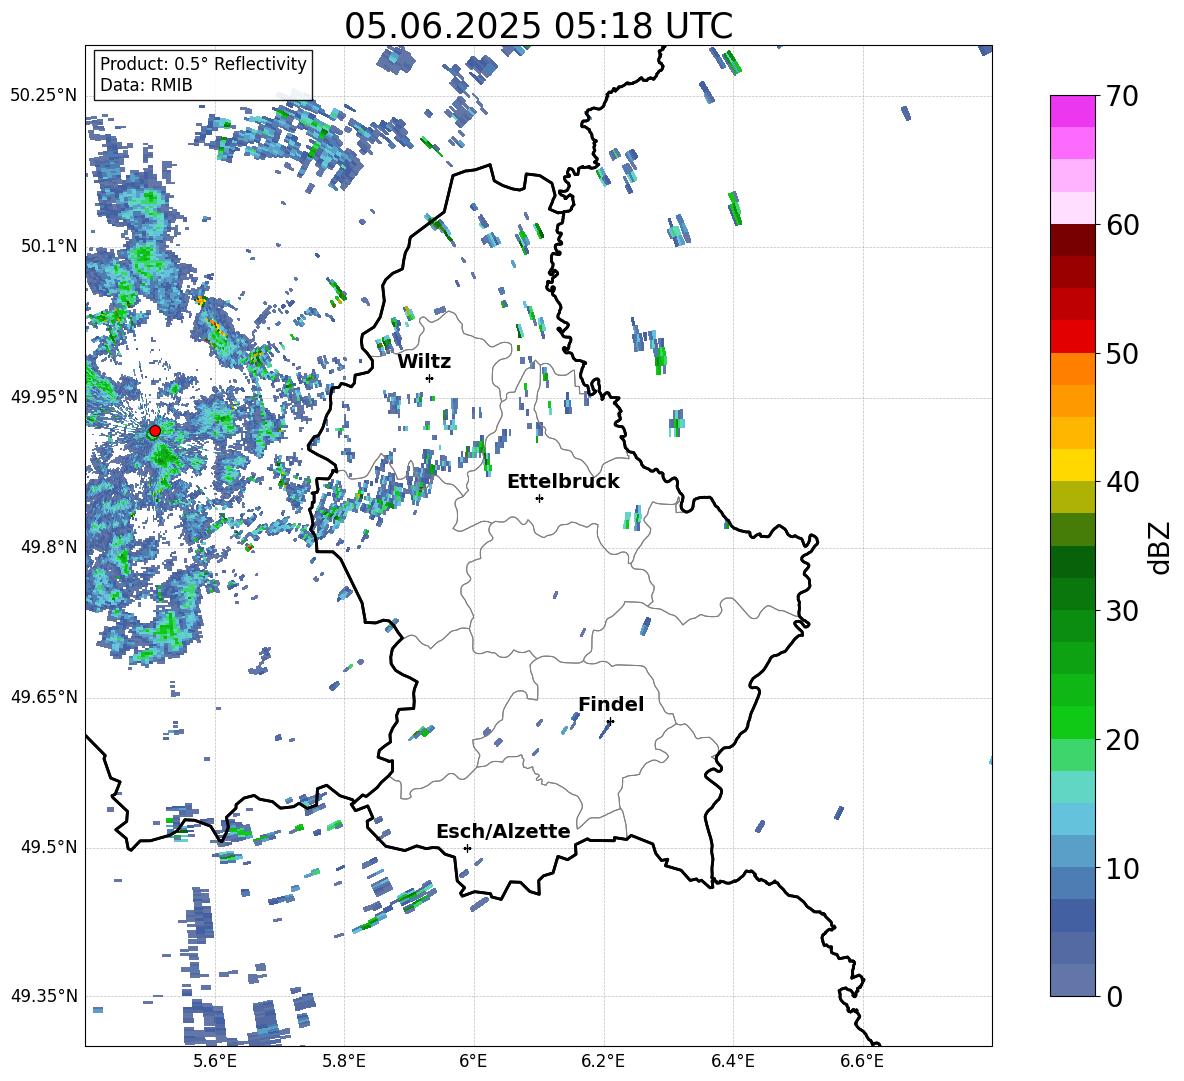Click the 50.1°N latitude label
1184x1081 pixels.
coord(49,247)
